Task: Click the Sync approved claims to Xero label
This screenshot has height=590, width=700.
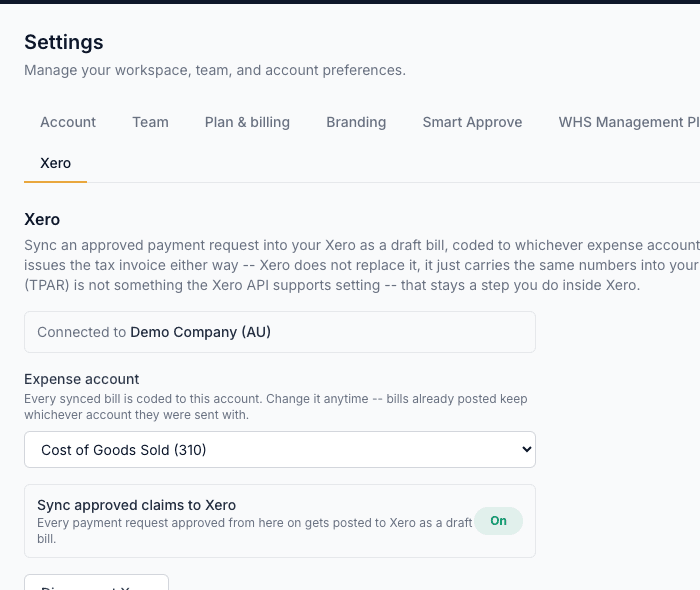Action: click(137, 505)
